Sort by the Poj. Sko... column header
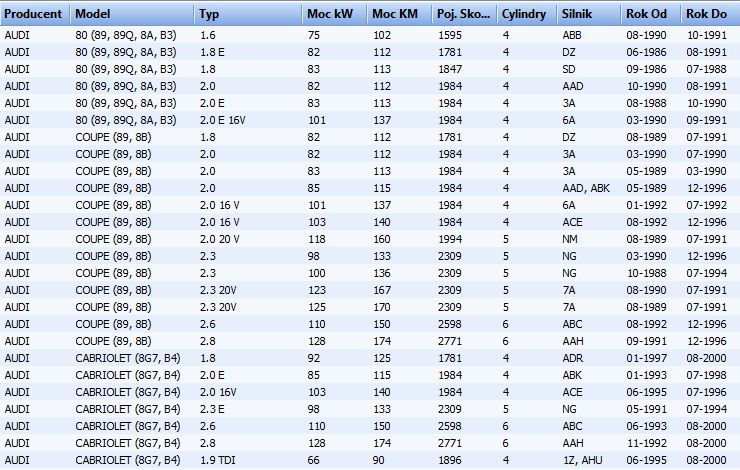 tap(464, 14)
